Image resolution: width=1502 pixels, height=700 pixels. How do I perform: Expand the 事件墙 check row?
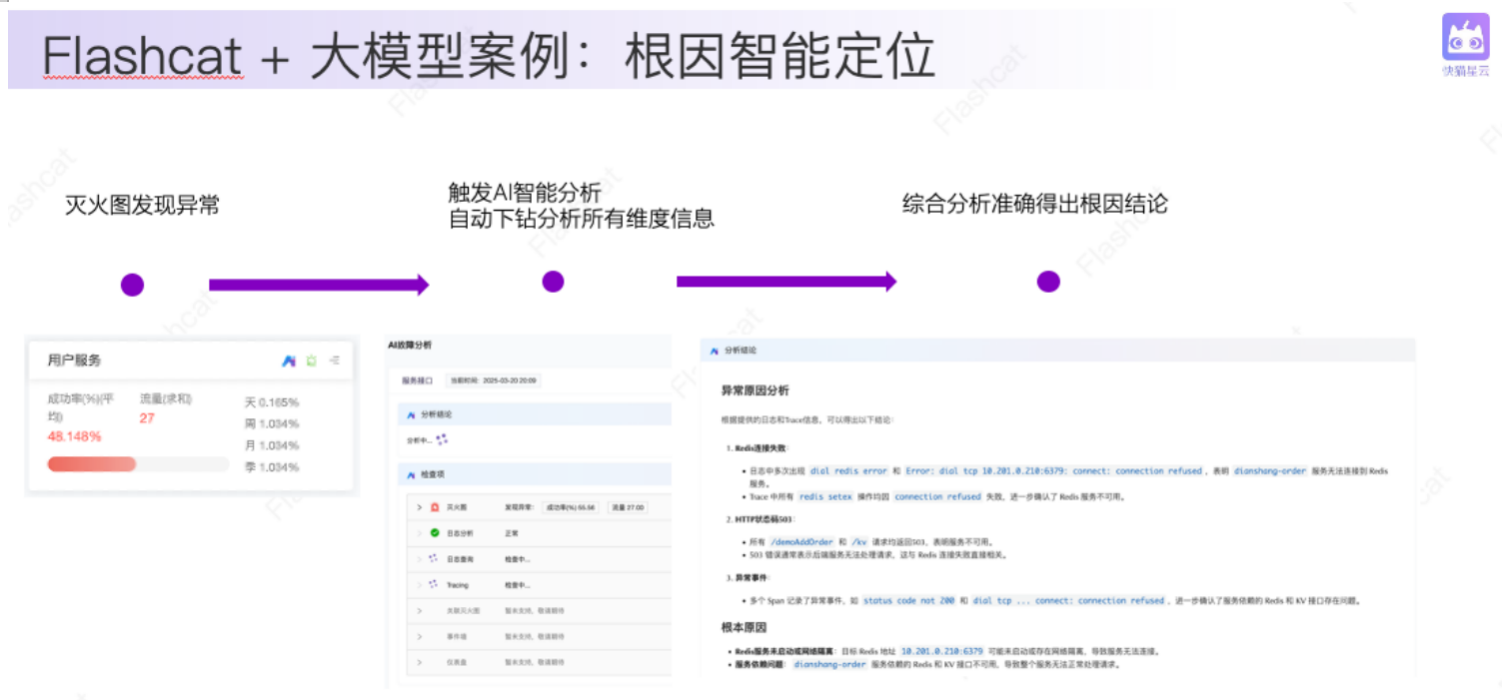420,636
